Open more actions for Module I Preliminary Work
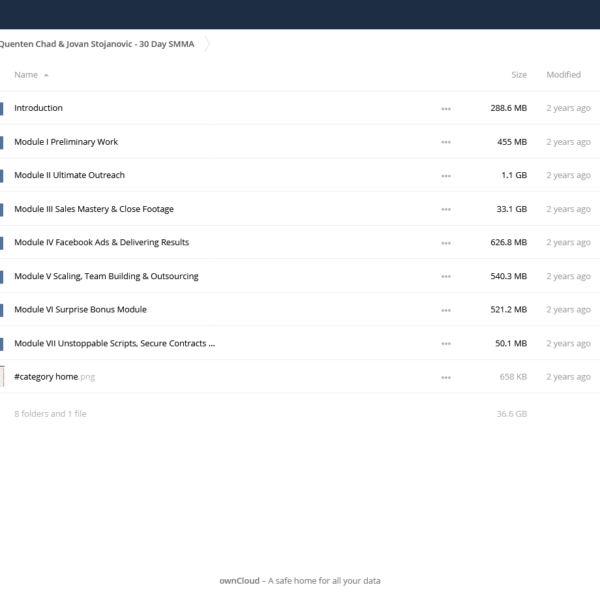 [446, 142]
